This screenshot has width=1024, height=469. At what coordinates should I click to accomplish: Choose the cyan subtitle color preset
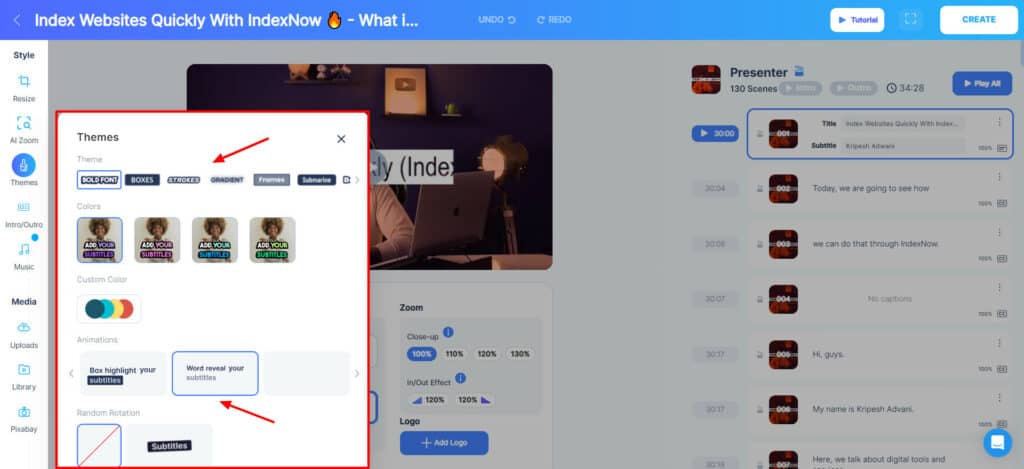(215, 240)
